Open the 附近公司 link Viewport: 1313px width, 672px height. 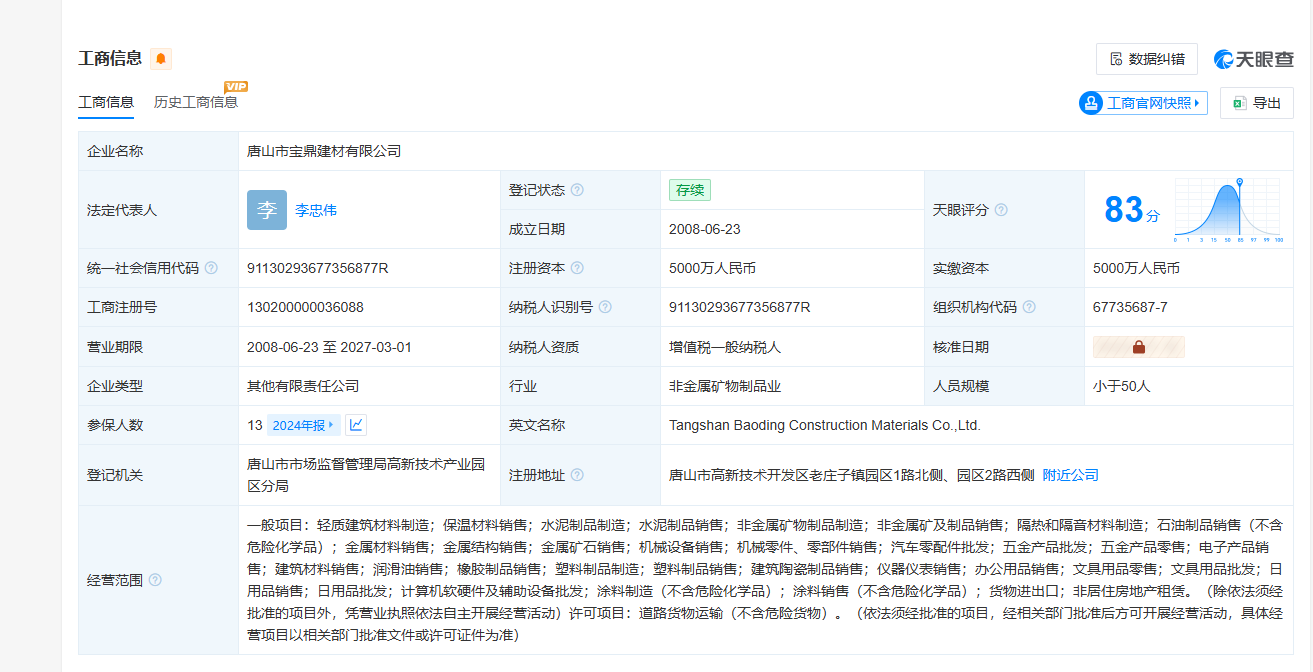coord(1070,475)
